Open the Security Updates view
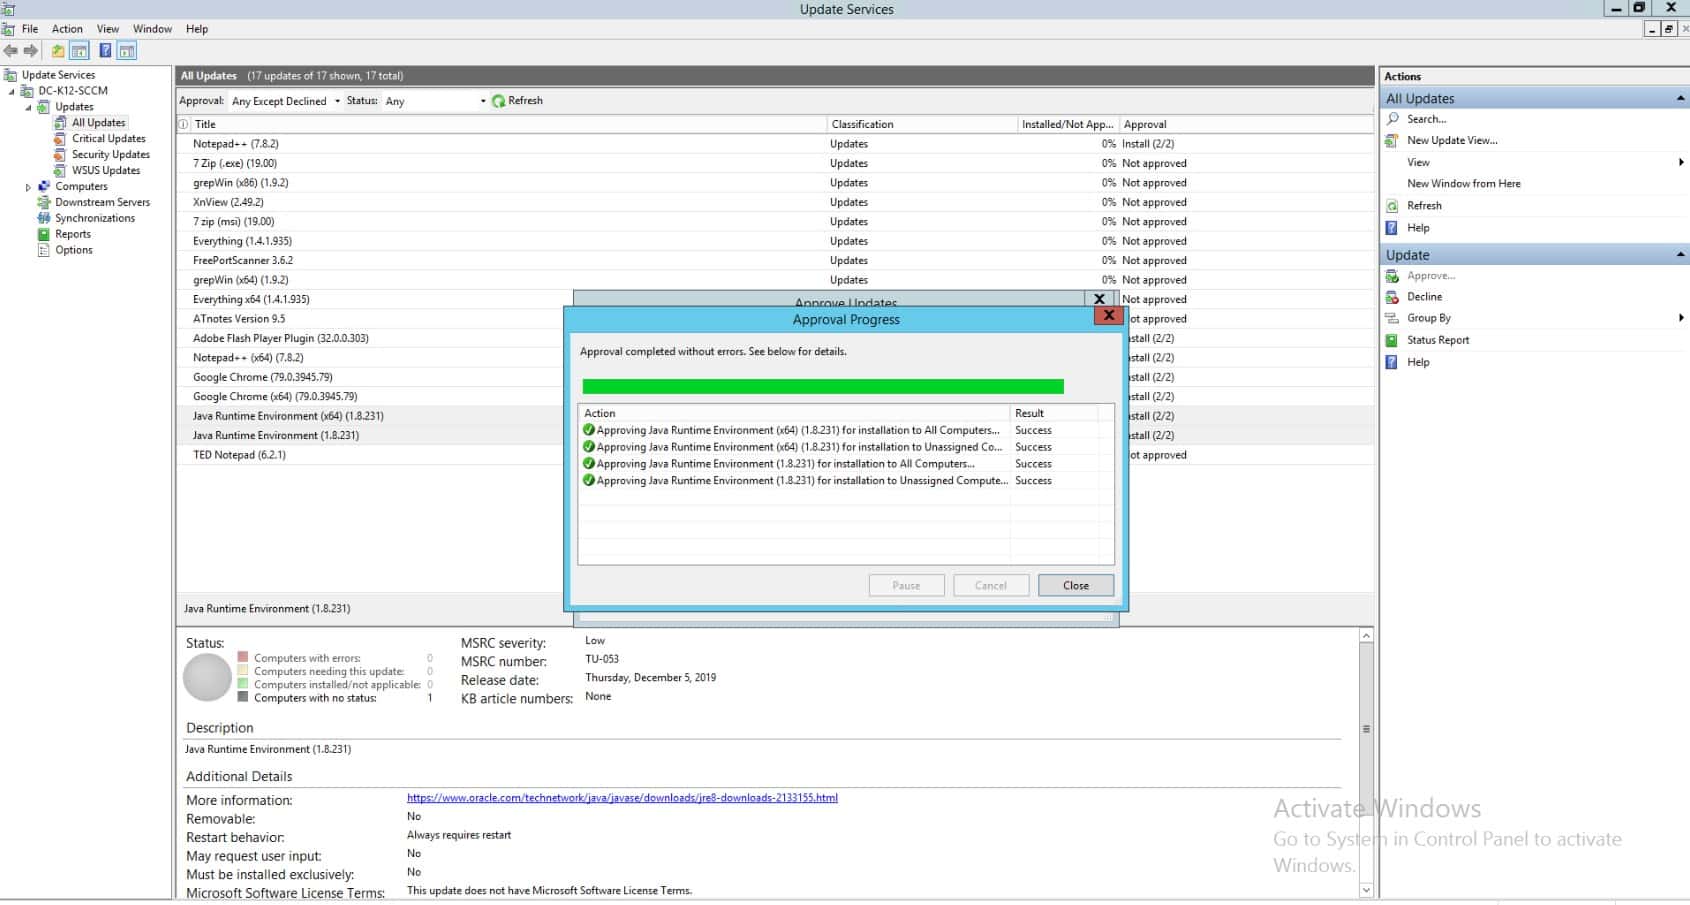 point(111,154)
